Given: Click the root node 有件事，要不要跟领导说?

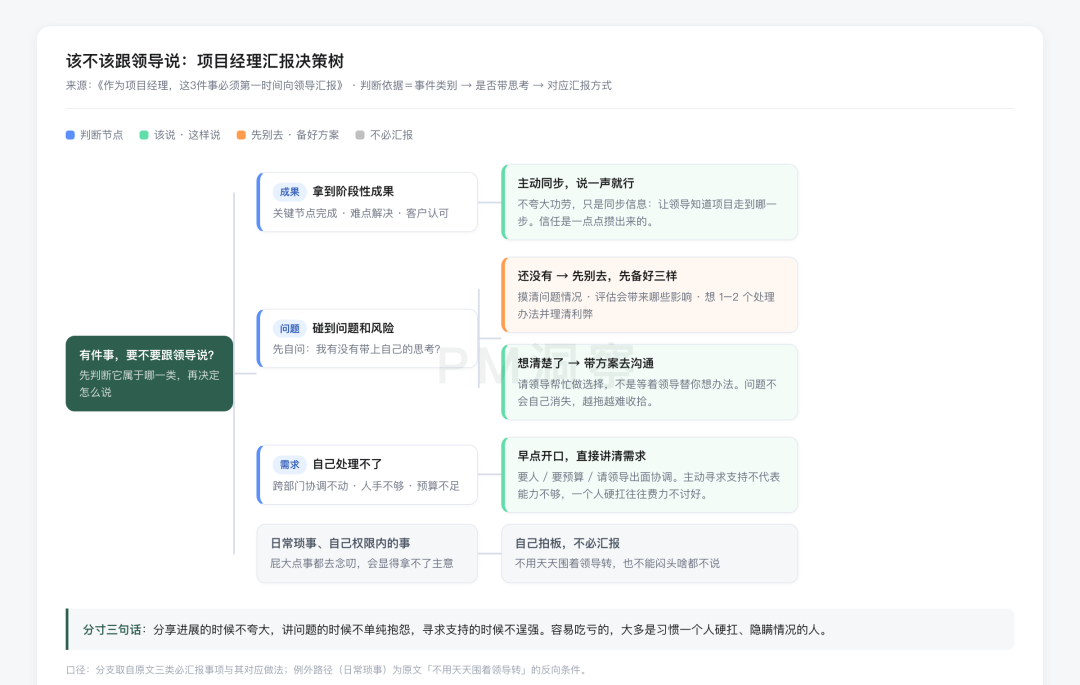Looking at the screenshot, I should click(x=149, y=374).
